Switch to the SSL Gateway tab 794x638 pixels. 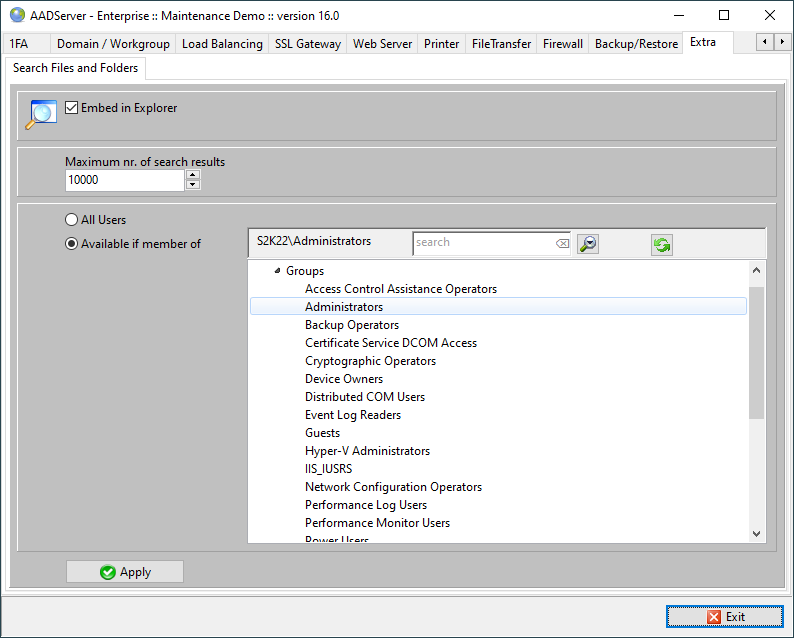click(x=307, y=44)
